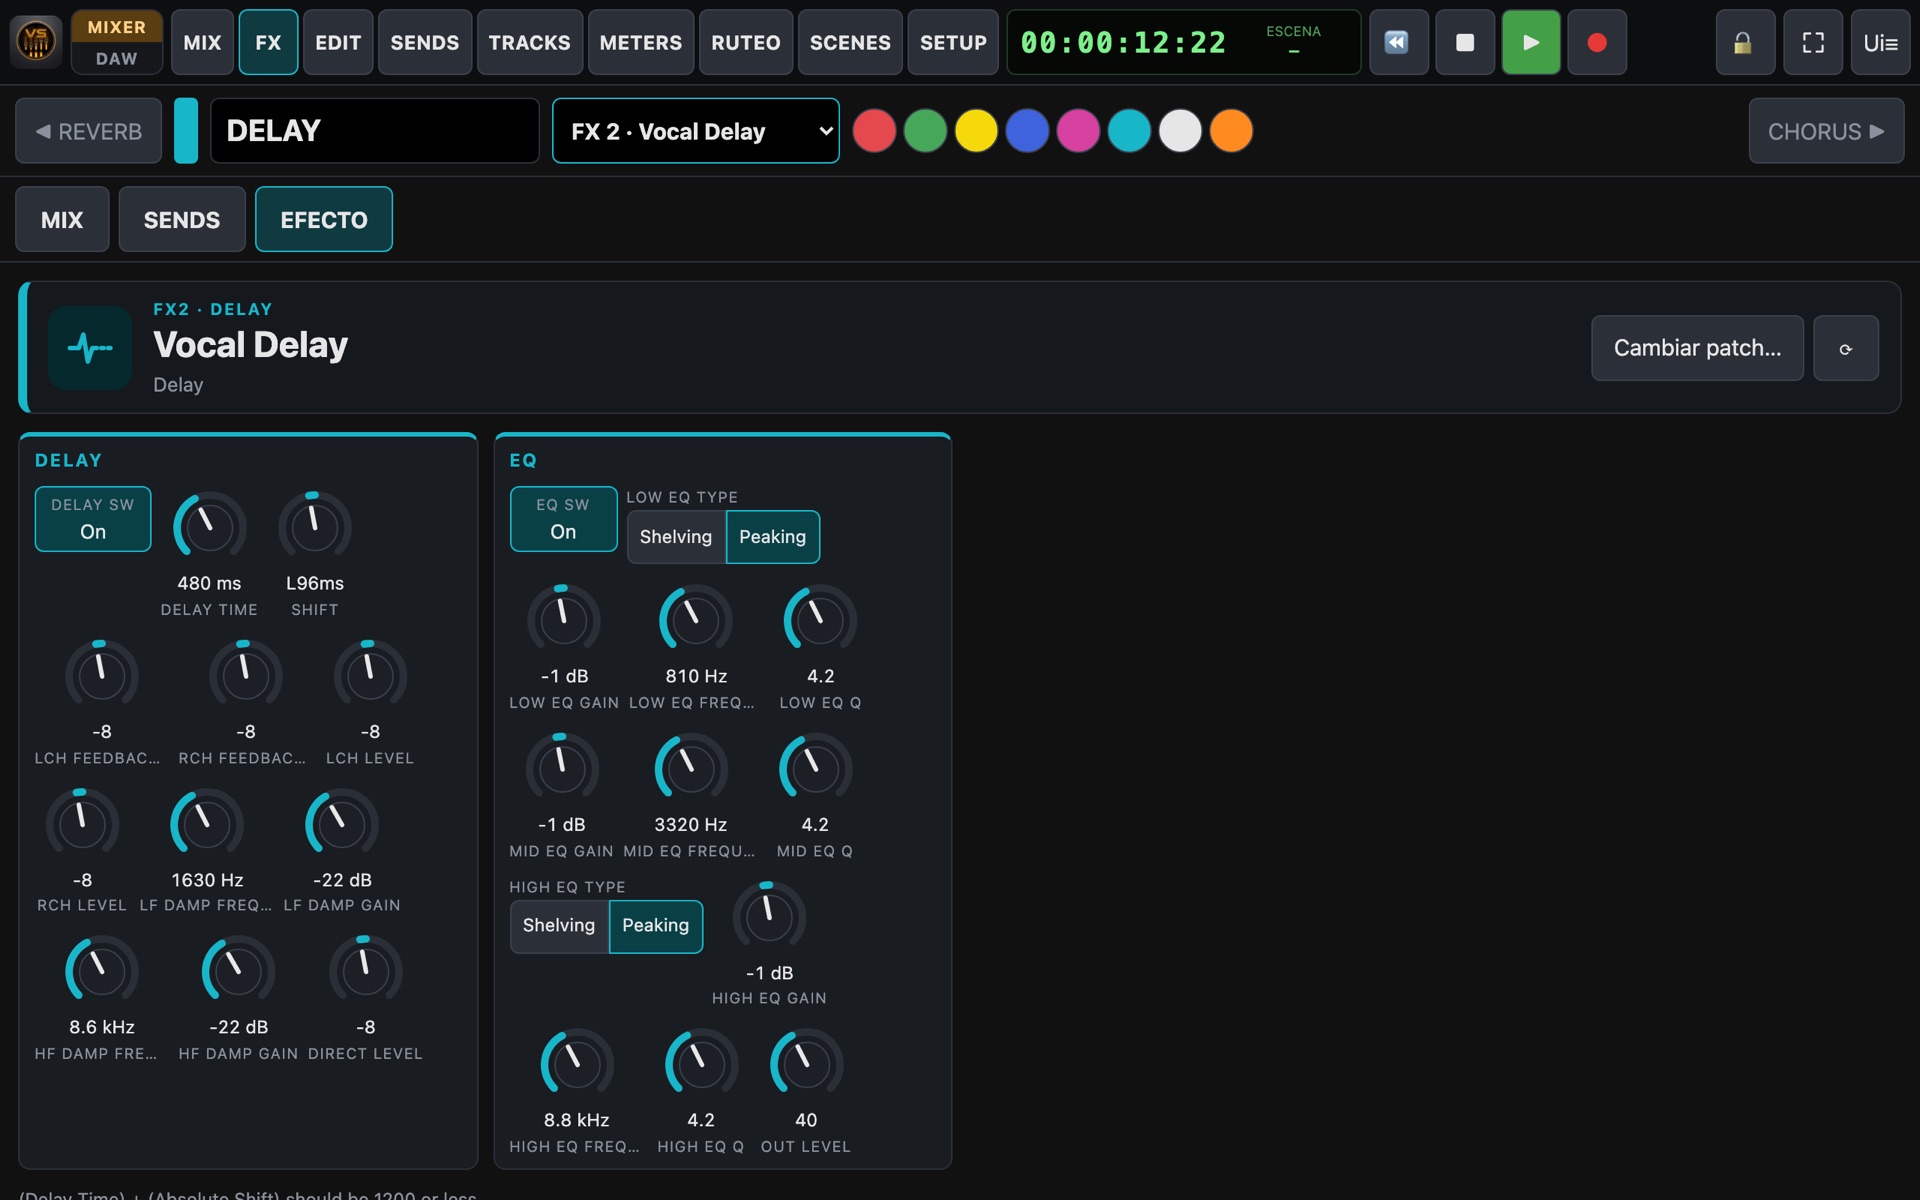The width and height of the screenshot is (1920, 1200).
Task: Select the EFECTO sub-tab
Action: pyautogui.click(x=324, y=220)
